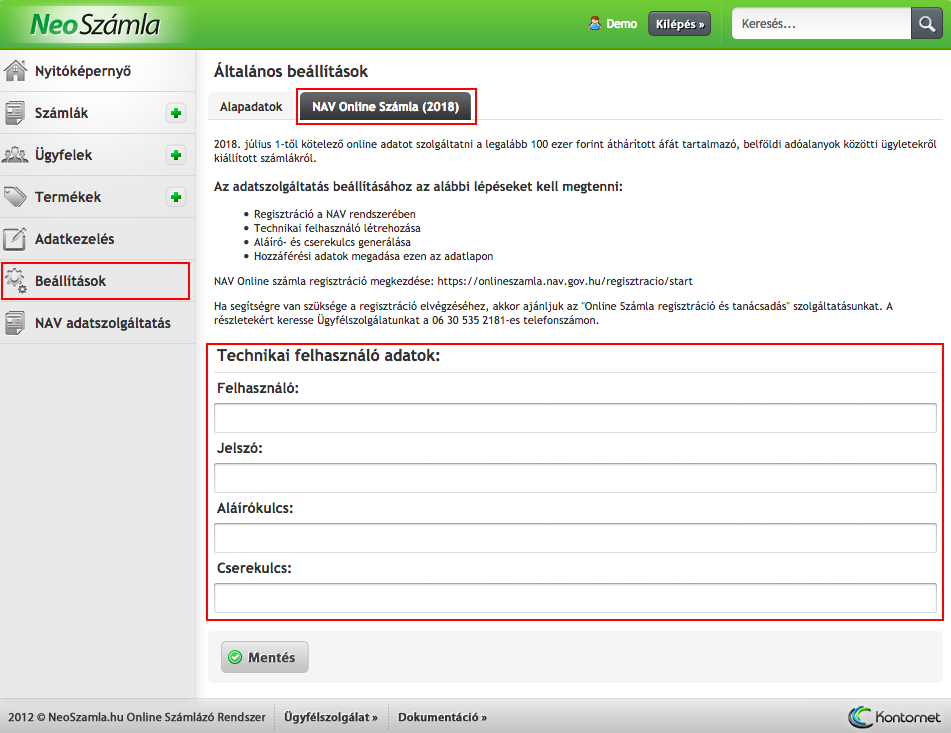Open the Ügyfélszolgálat footer link
The image size is (951, 733).
pyautogui.click(x=331, y=717)
